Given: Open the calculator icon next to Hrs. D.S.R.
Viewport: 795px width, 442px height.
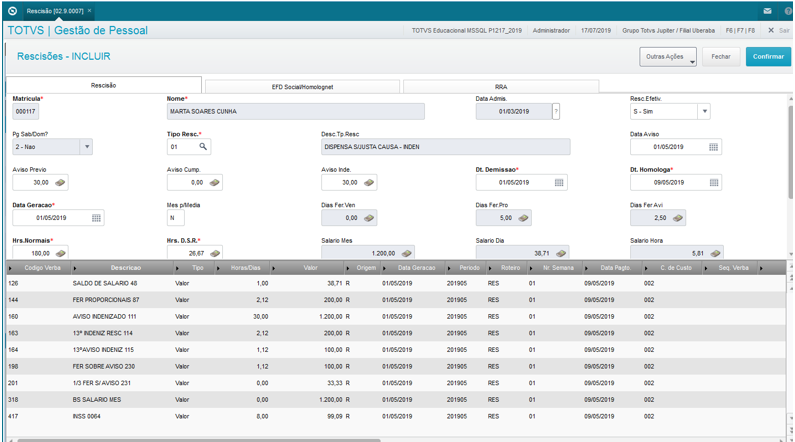Looking at the screenshot, I should (214, 253).
